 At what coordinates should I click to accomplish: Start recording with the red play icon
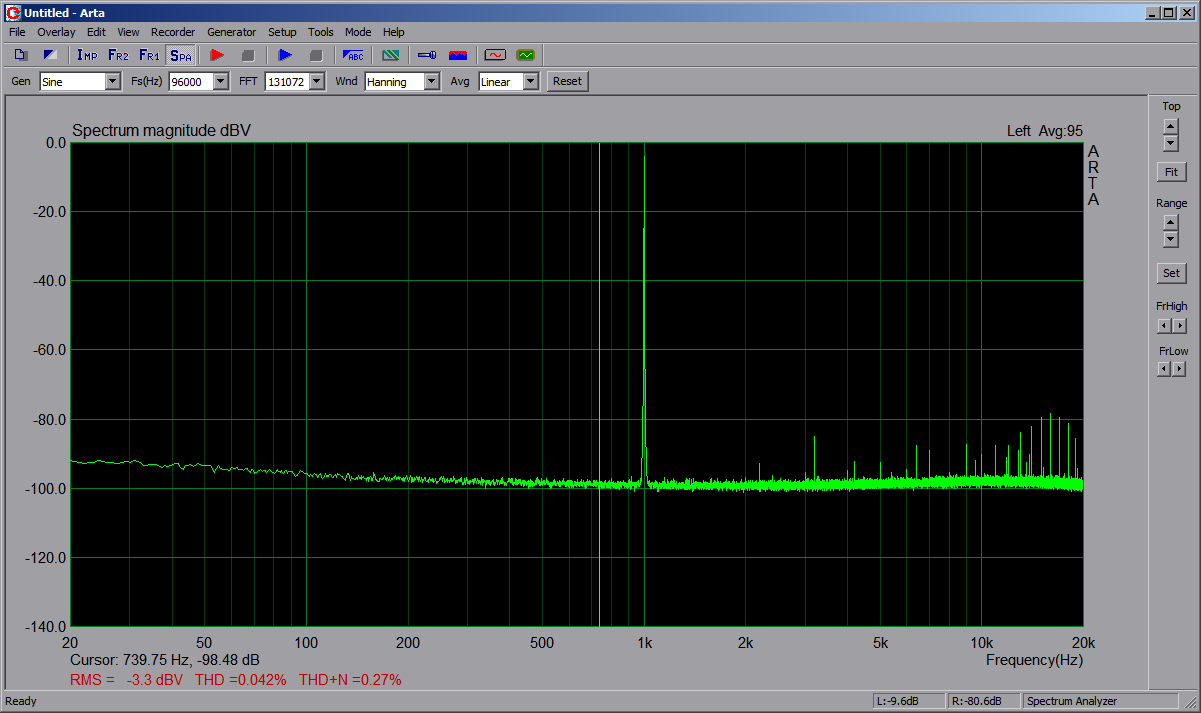217,55
